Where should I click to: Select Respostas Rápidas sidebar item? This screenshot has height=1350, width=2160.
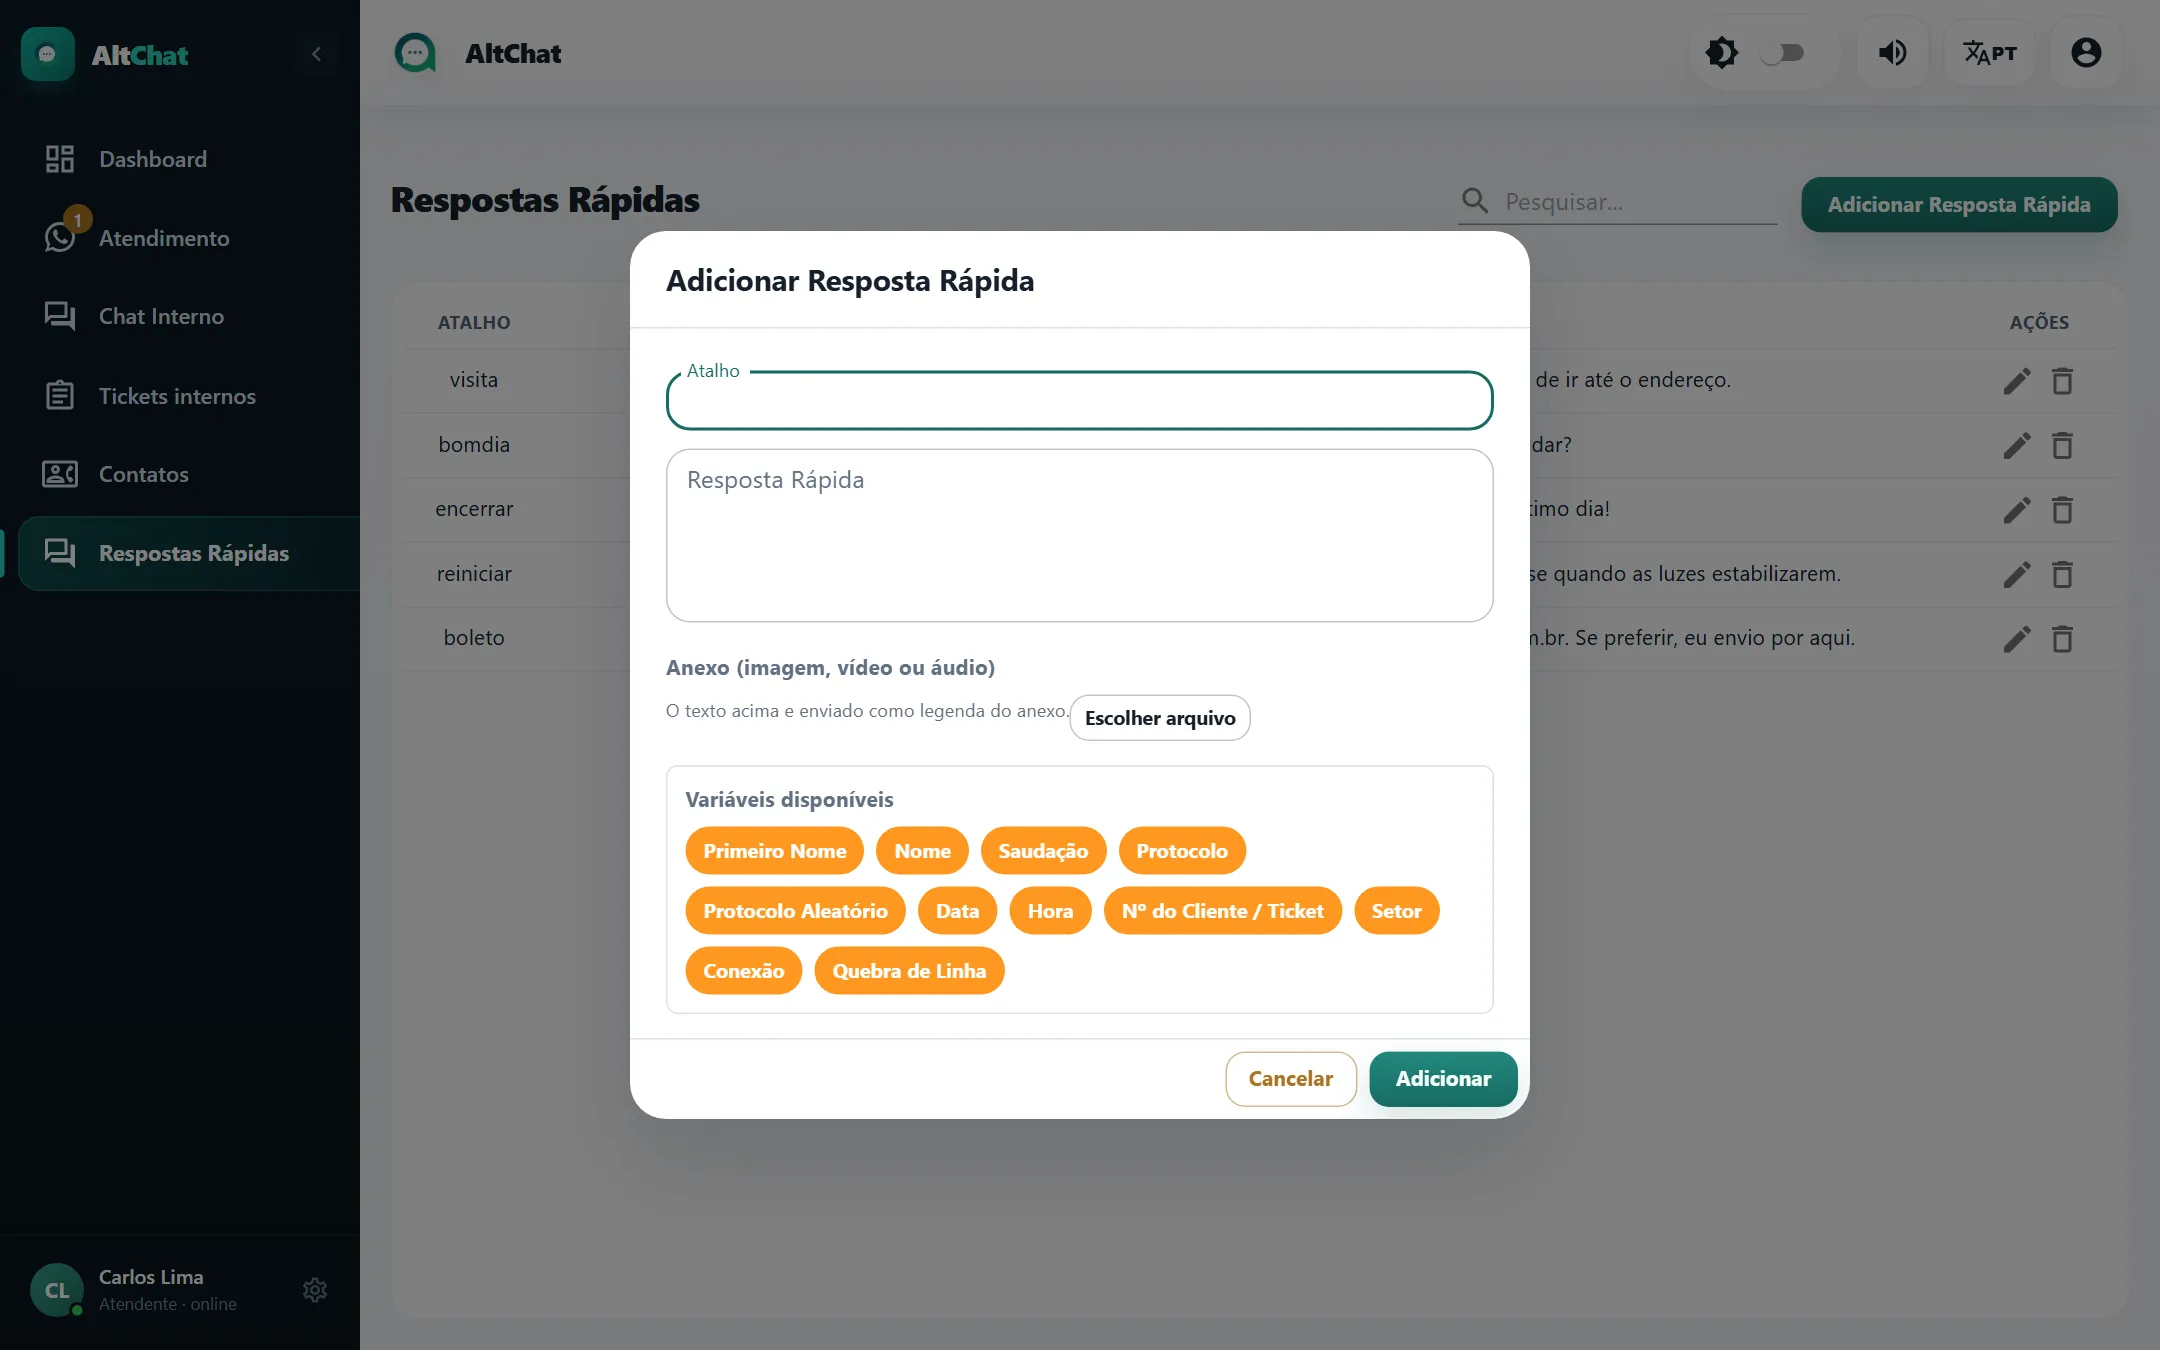click(x=189, y=553)
